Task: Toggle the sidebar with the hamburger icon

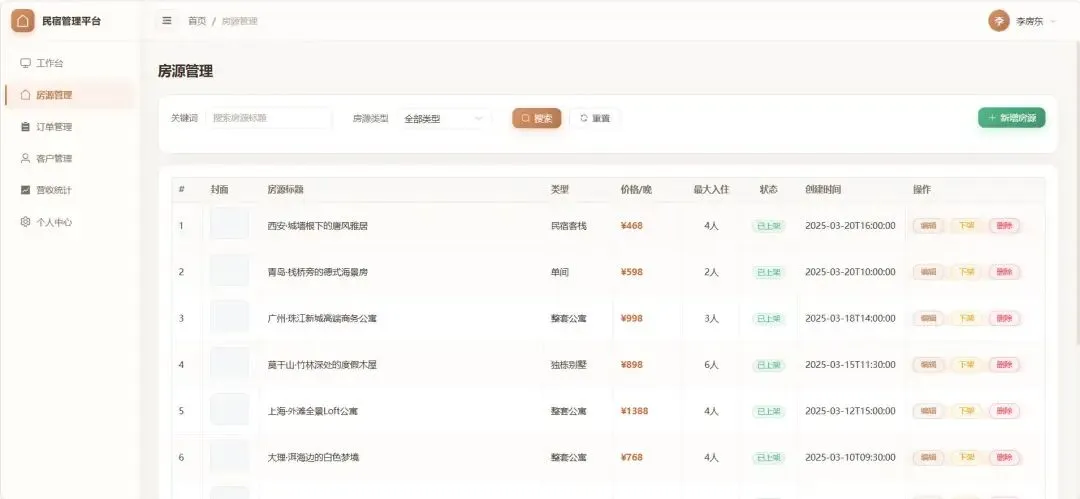Action: pos(167,21)
